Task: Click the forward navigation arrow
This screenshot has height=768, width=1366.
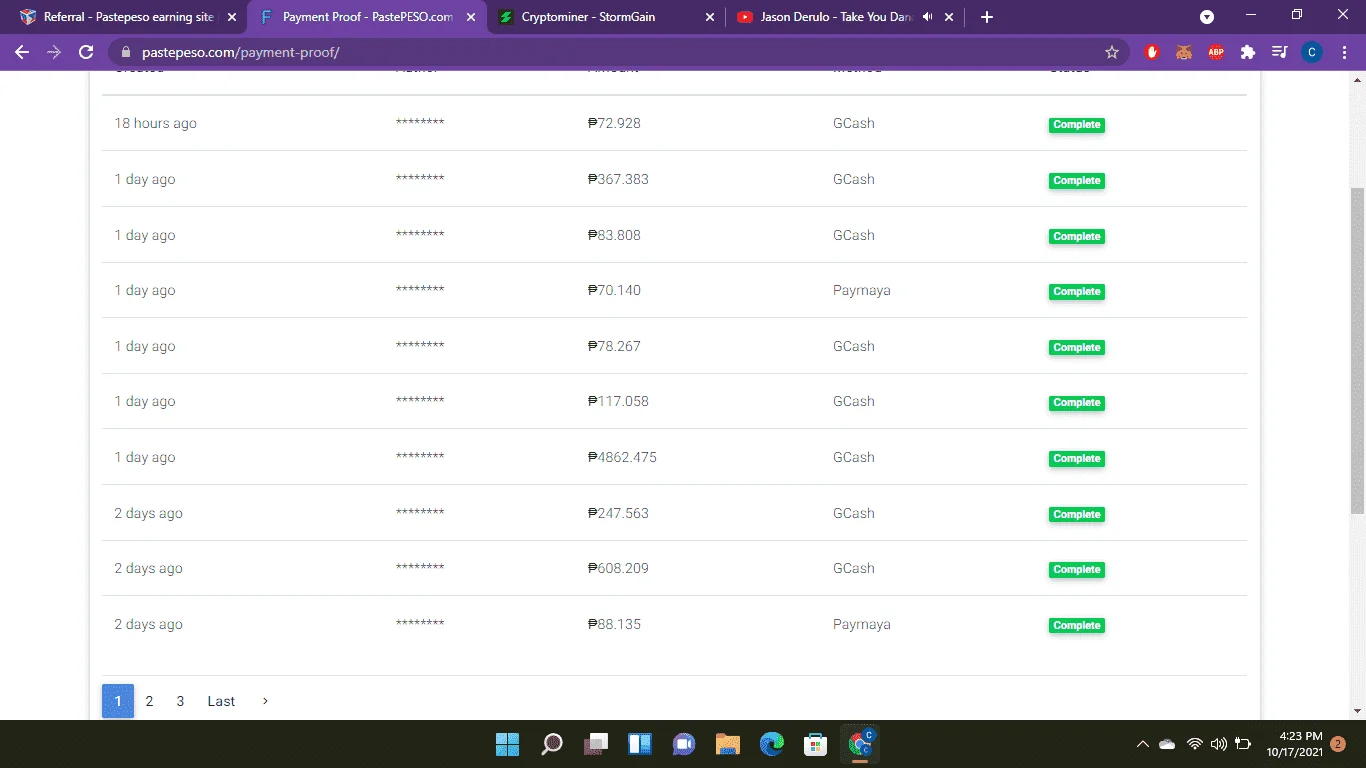Action: point(54,52)
